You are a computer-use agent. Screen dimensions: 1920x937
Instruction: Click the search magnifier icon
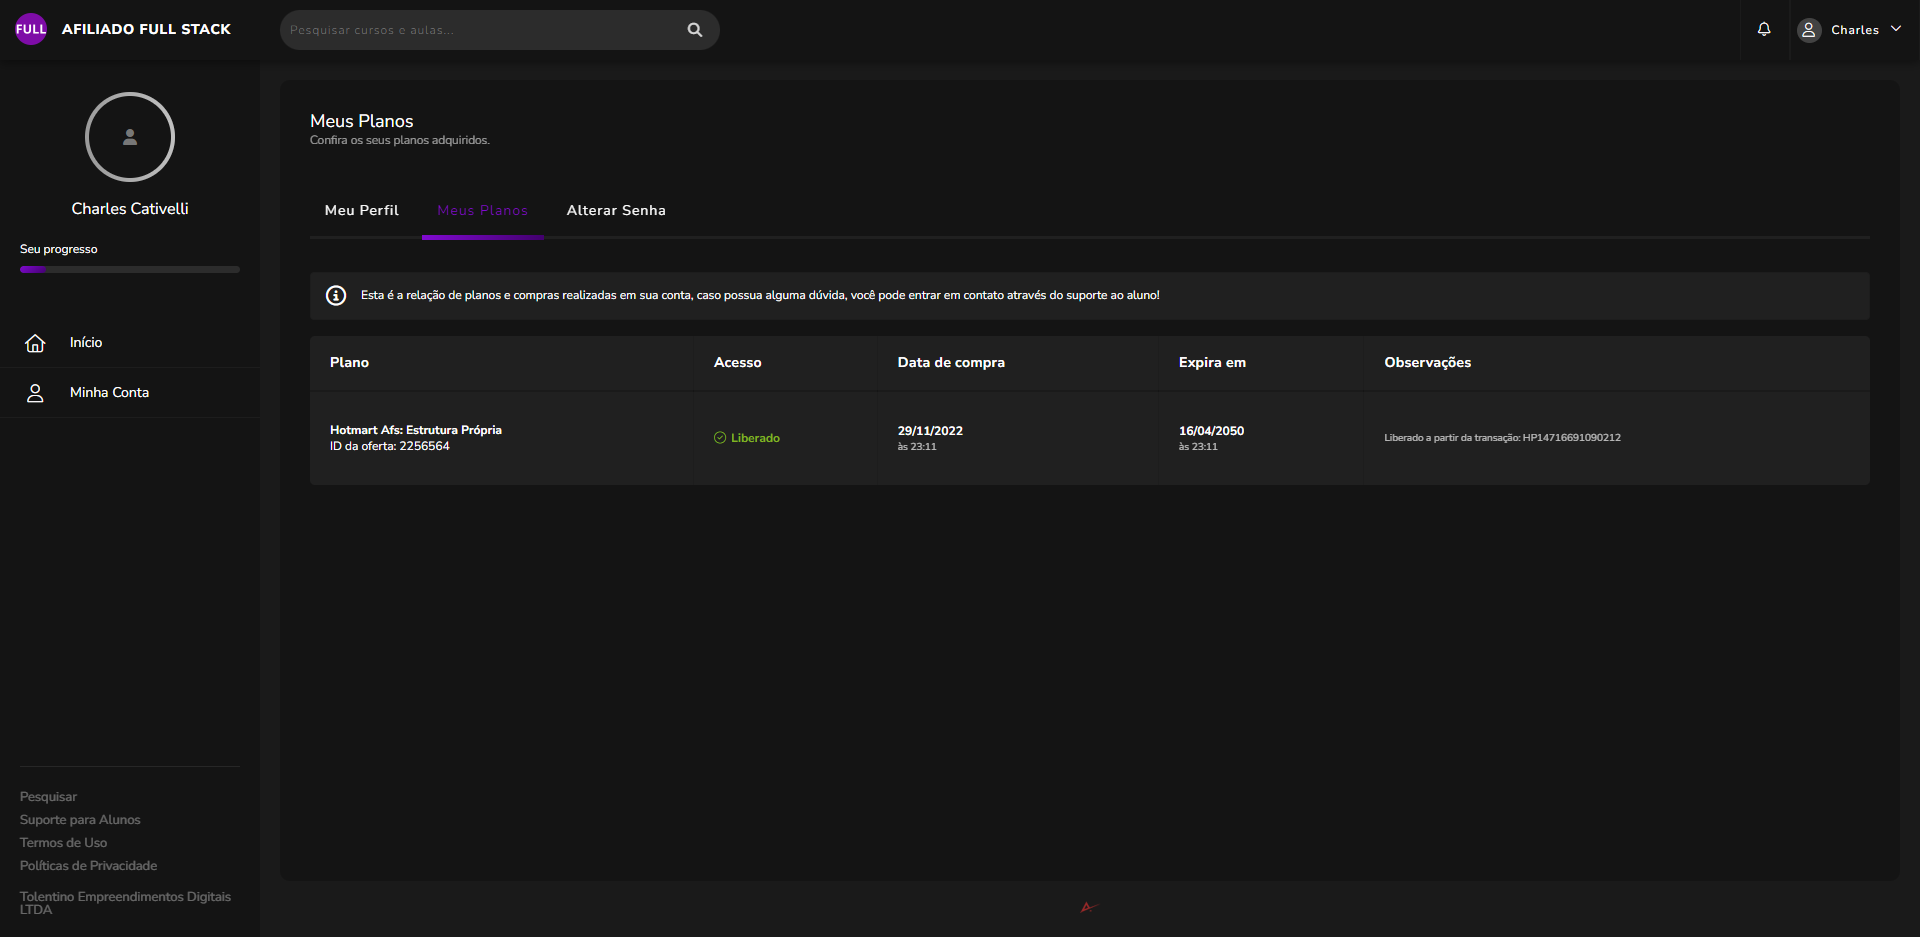(x=695, y=30)
